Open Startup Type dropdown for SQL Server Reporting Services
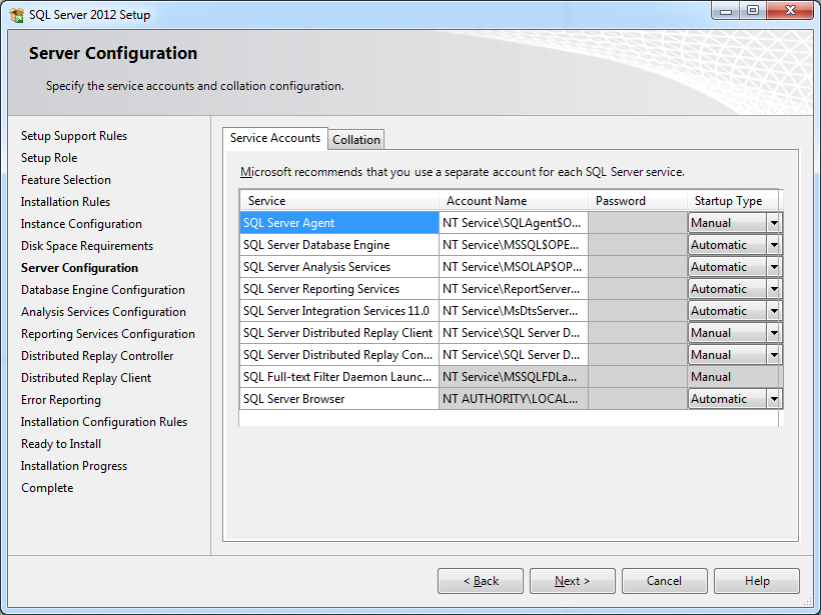The width and height of the screenshot is (821, 615). [773, 289]
